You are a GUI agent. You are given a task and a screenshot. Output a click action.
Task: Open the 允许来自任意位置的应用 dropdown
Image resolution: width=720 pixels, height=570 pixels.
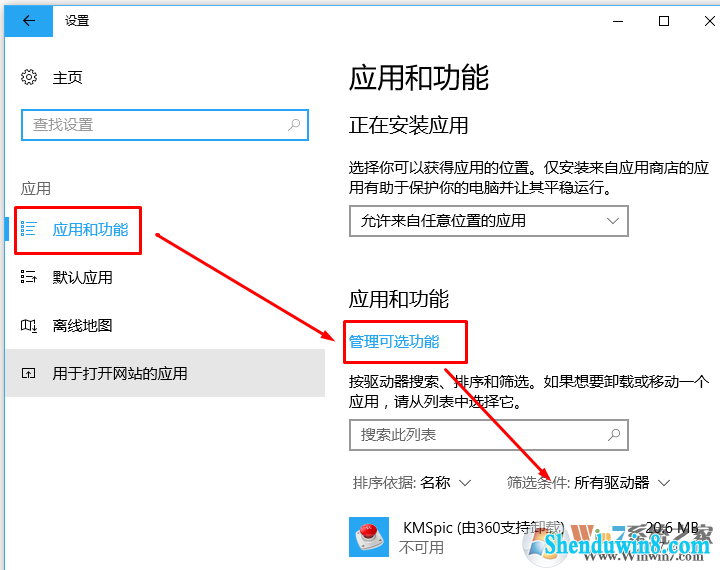pos(489,221)
